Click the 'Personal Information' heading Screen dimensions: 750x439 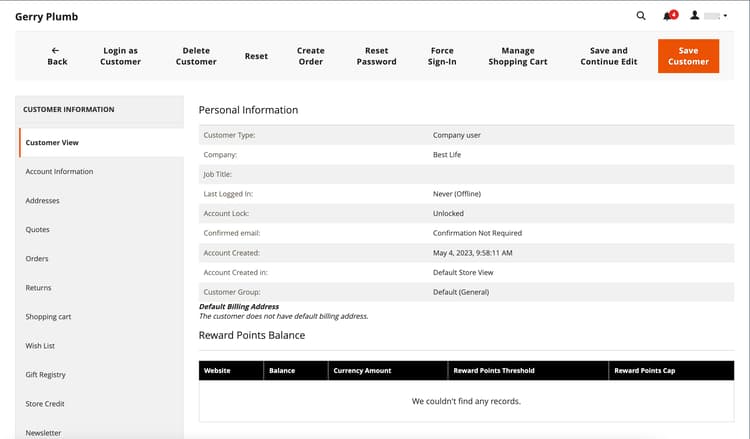(248, 110)
